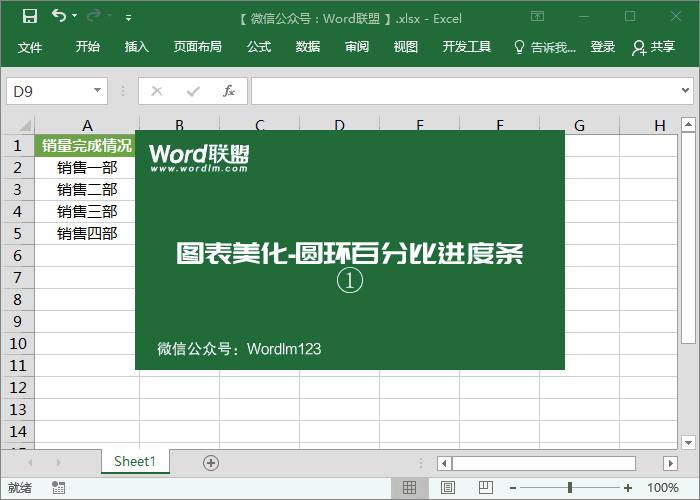Add a new sheet with plus icon
Viewport: 700px width, 500px height.
point(210,462)
